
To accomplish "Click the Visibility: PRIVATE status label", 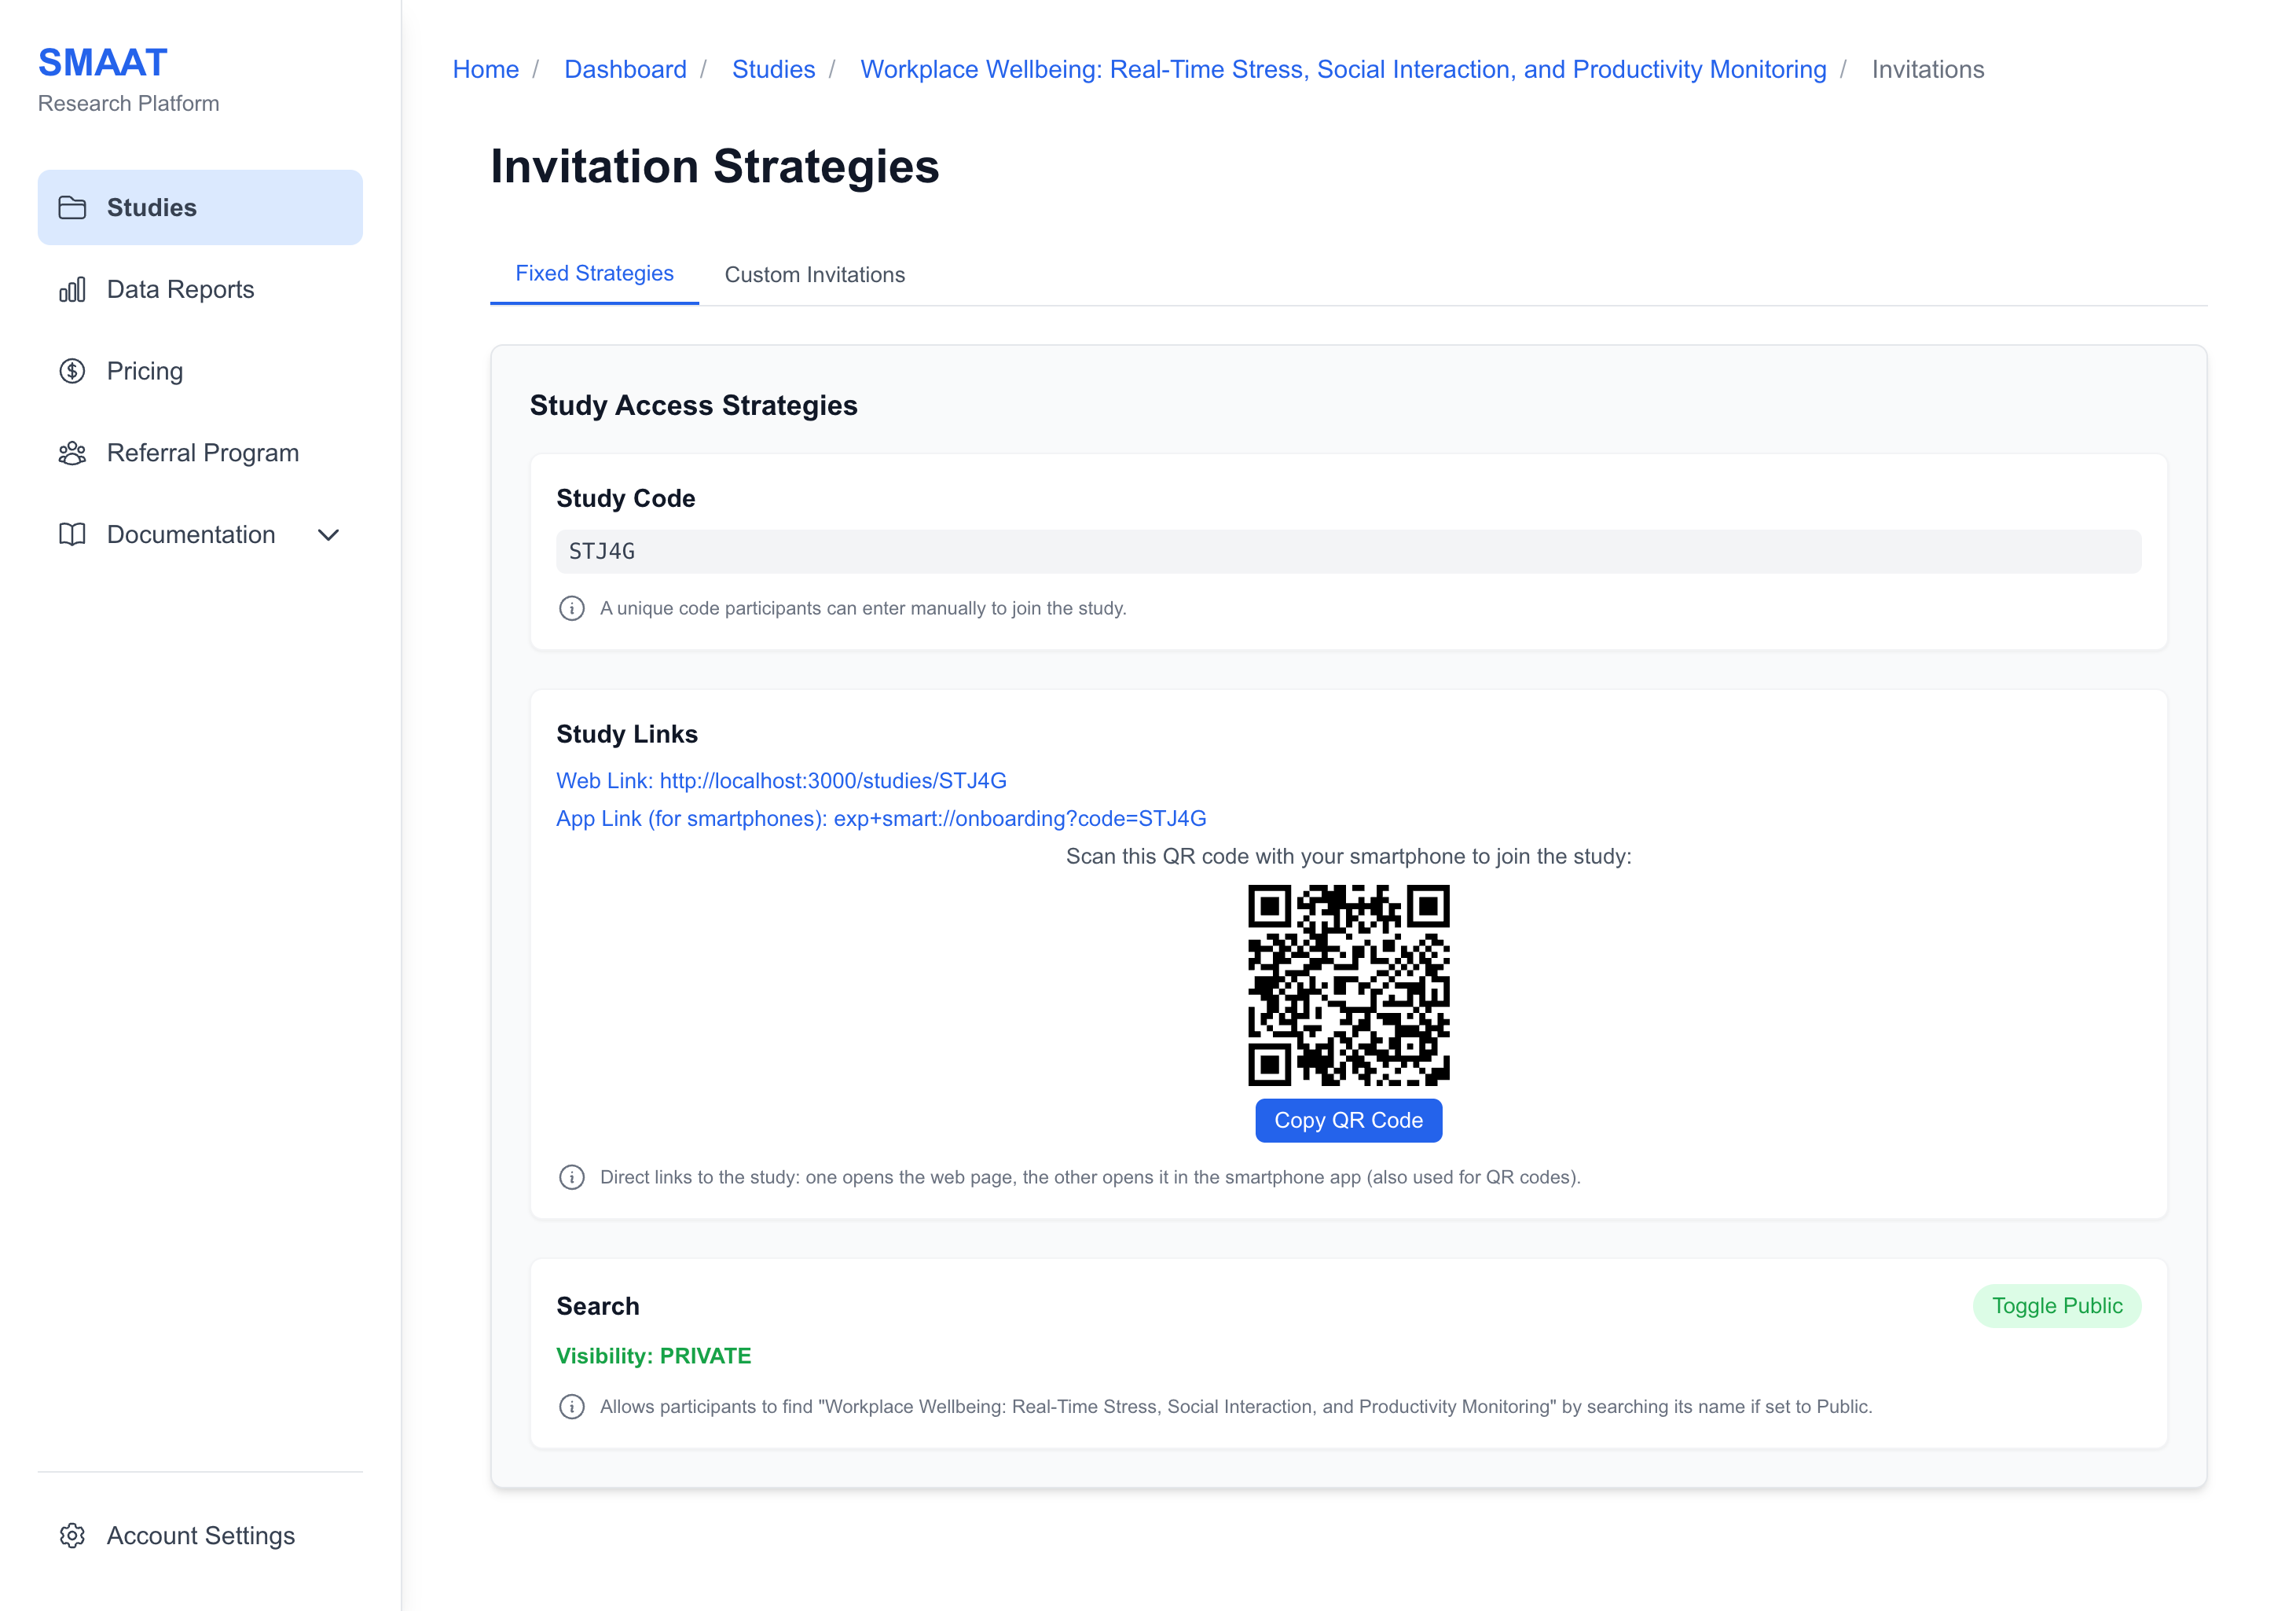I will (x=654, y=1356).
